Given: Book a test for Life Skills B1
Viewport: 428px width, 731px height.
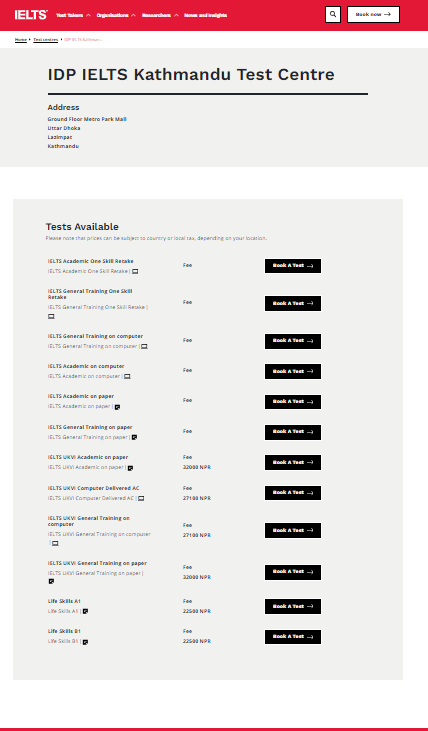Looking at the screenshot, I should pos(293,637).
